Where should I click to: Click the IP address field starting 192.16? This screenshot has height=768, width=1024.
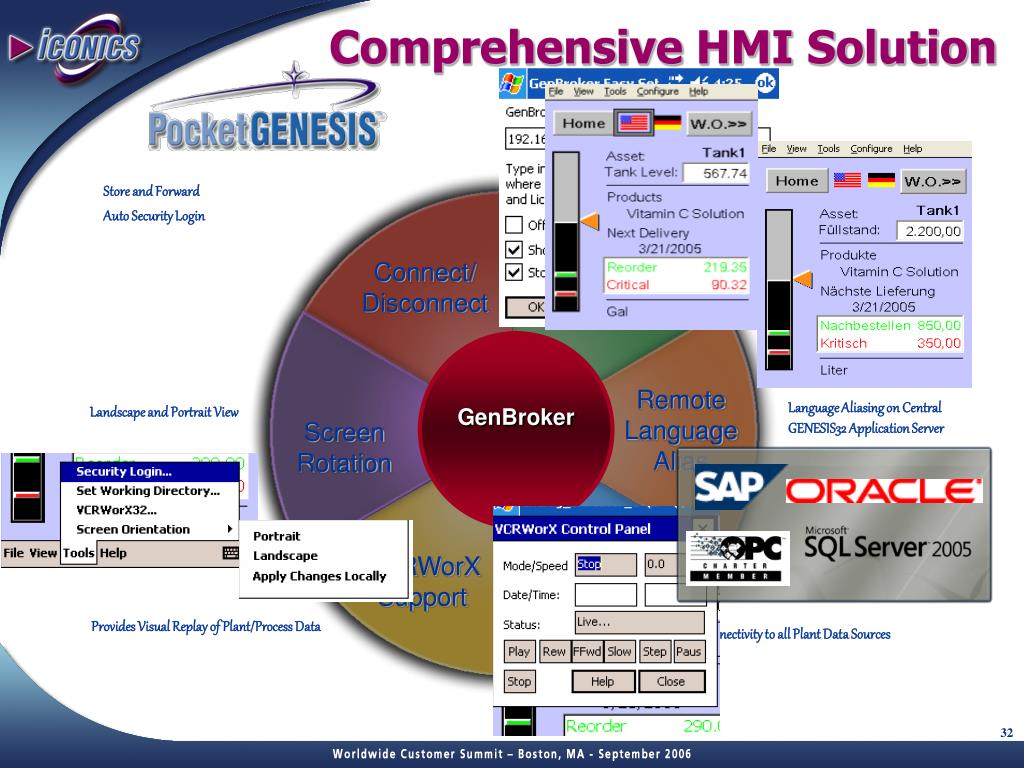coord(526,138)
